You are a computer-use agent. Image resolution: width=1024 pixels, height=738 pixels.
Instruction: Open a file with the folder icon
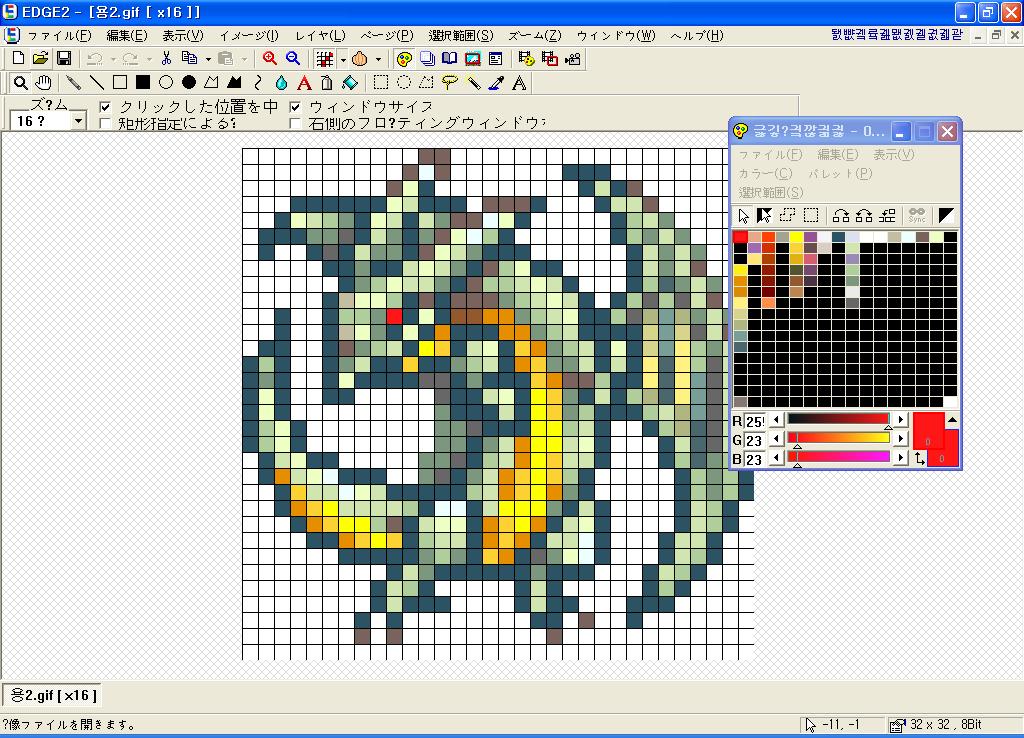[x=40, y=59]
